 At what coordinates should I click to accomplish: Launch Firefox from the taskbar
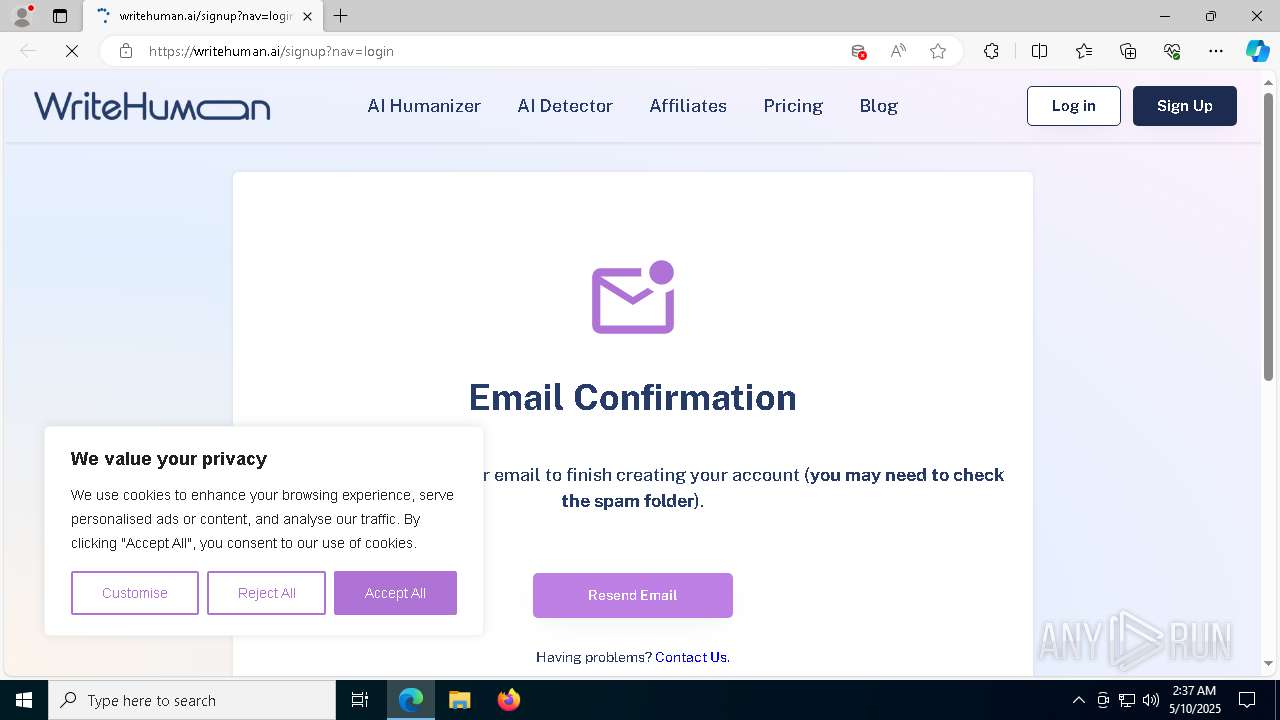[x=508, y=700]
